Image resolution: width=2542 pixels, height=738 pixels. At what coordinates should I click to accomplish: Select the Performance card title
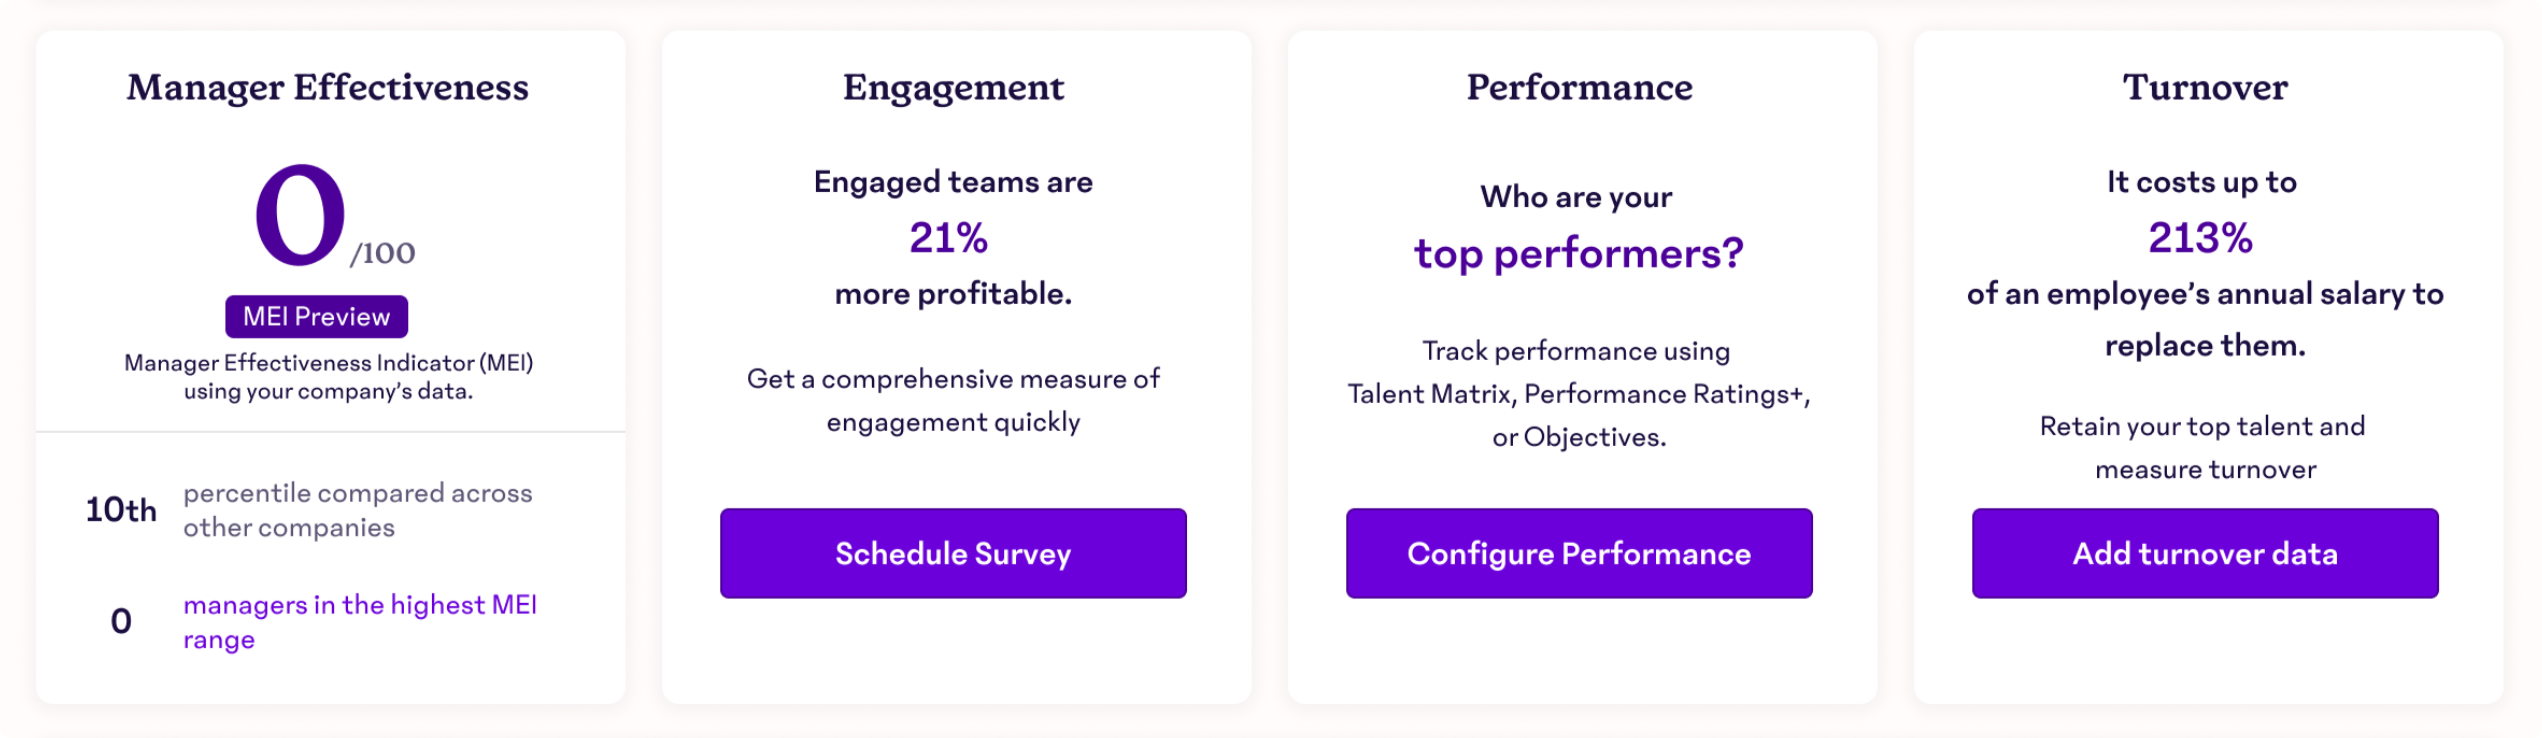[x=1578, y=87]
